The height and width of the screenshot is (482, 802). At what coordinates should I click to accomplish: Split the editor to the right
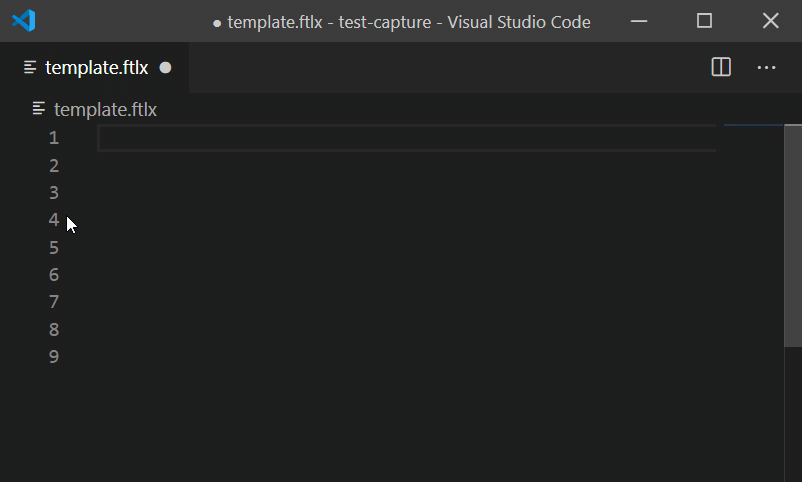click(x=721, y=67)
